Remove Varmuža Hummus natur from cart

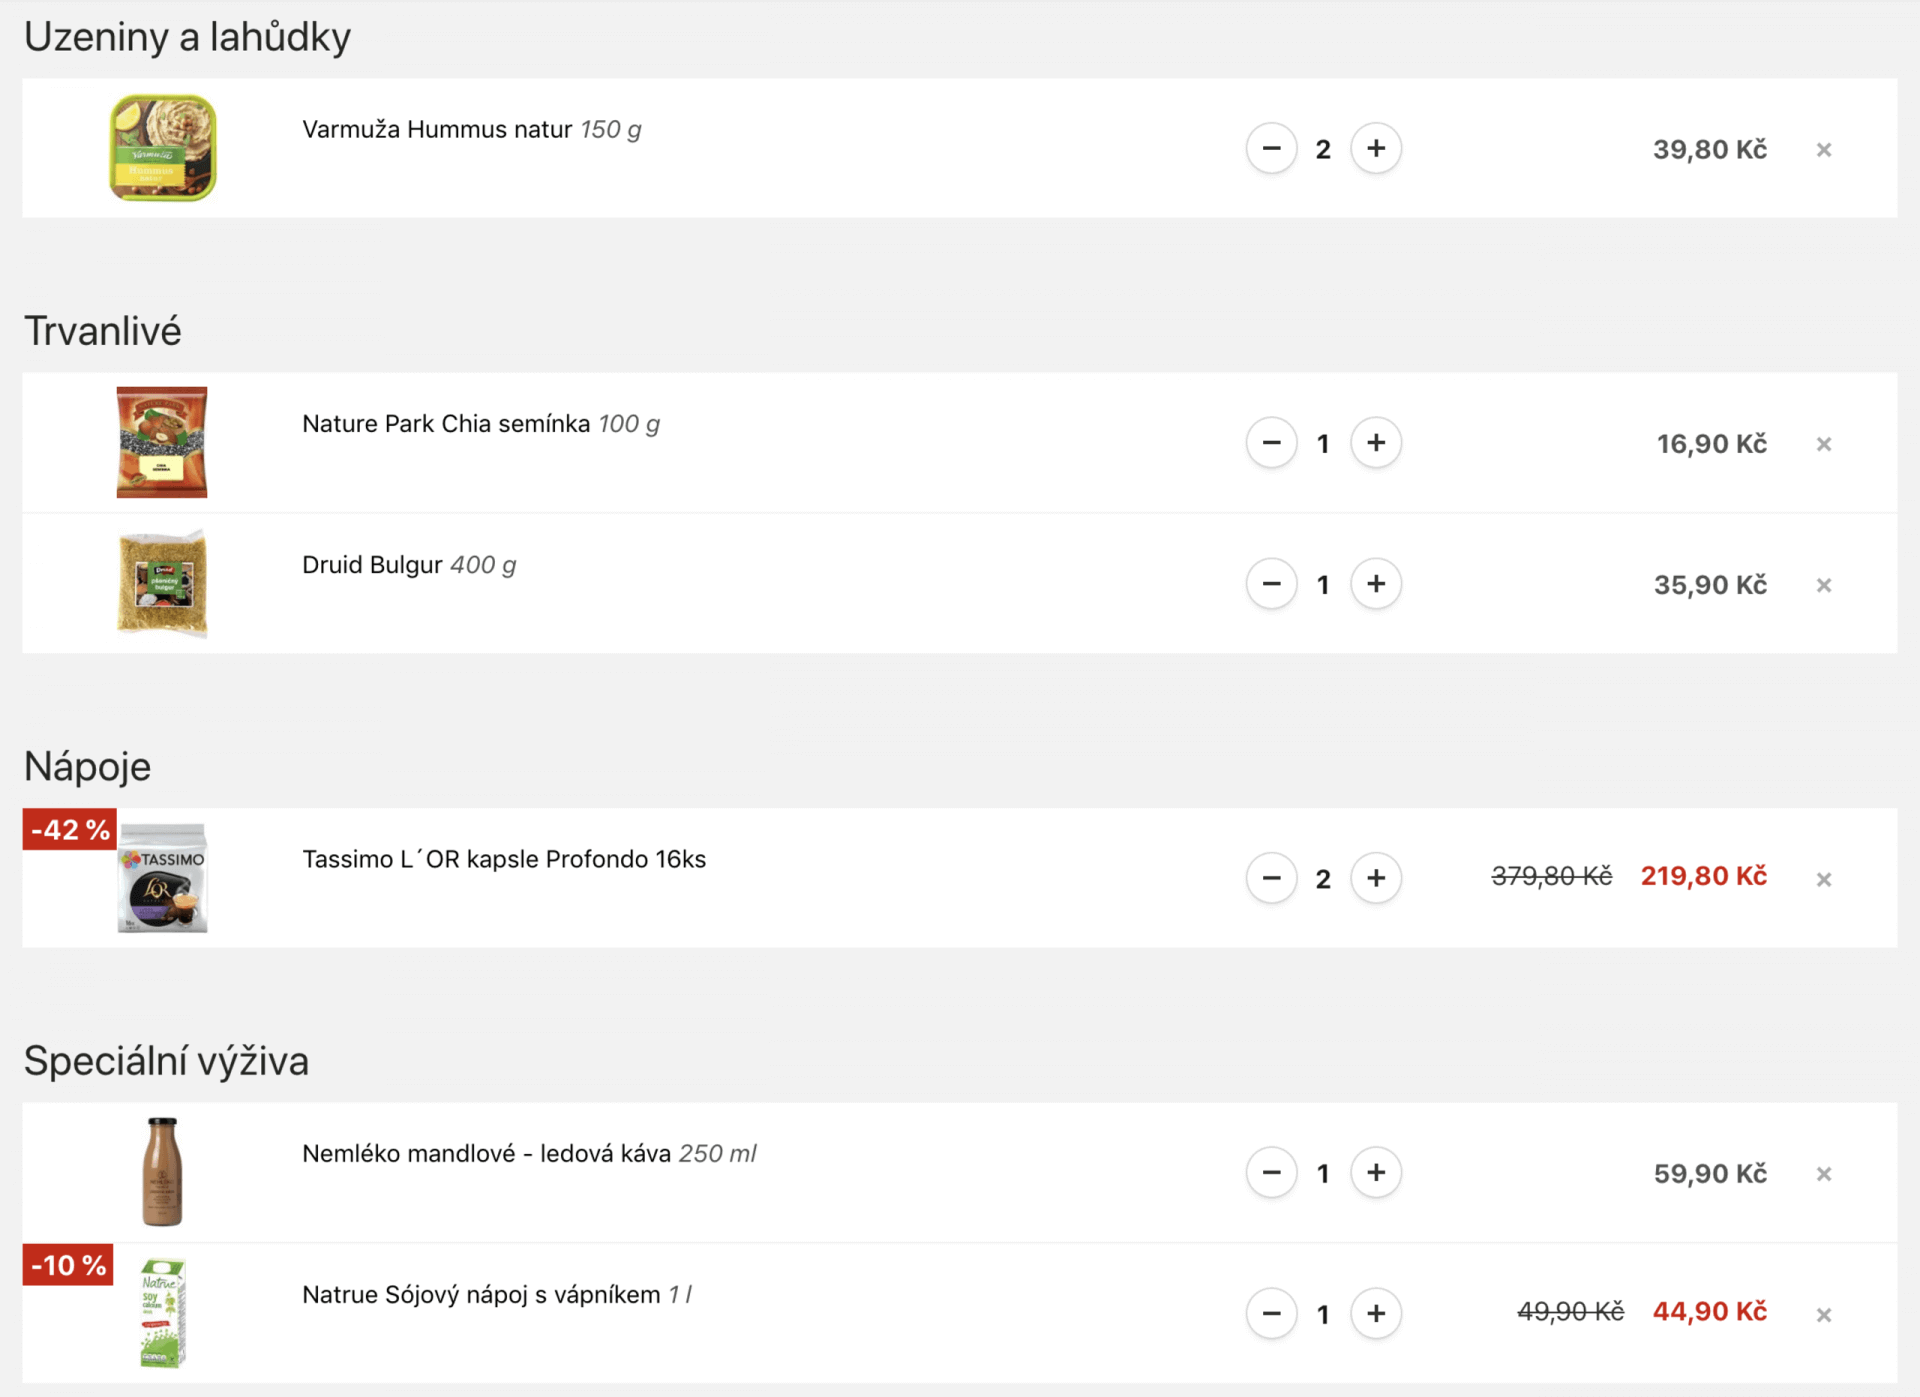click(1824, 150)
